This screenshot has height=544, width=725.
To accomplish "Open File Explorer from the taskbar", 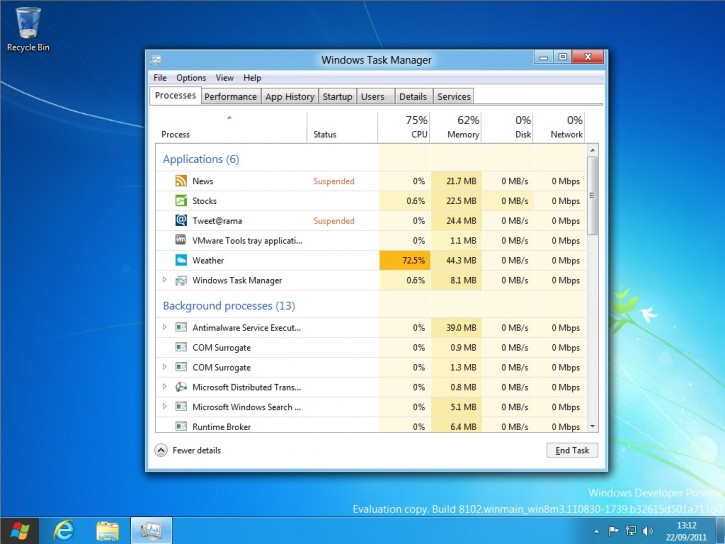I will pyautogui.click(x=108, y=530).
